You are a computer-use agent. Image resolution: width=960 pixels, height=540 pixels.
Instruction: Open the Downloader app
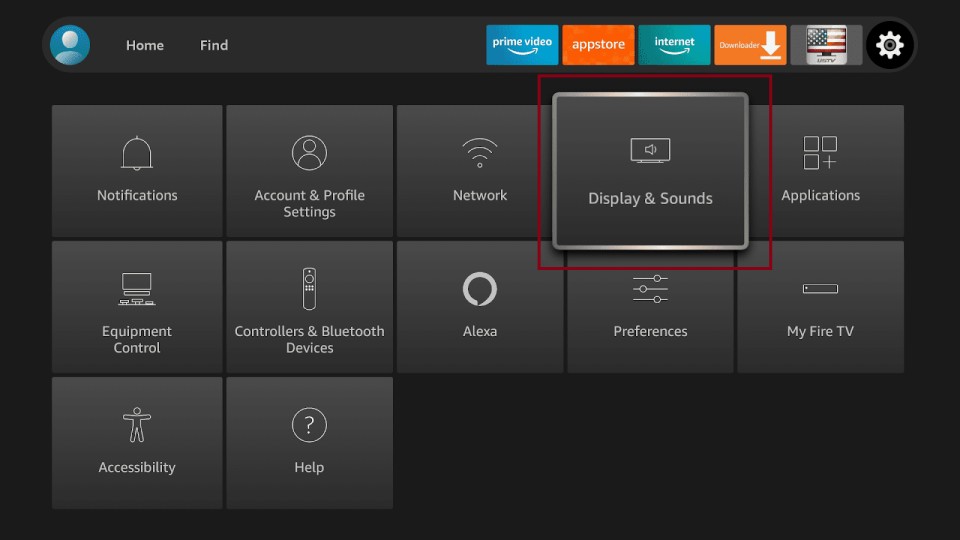click(750, 45)
